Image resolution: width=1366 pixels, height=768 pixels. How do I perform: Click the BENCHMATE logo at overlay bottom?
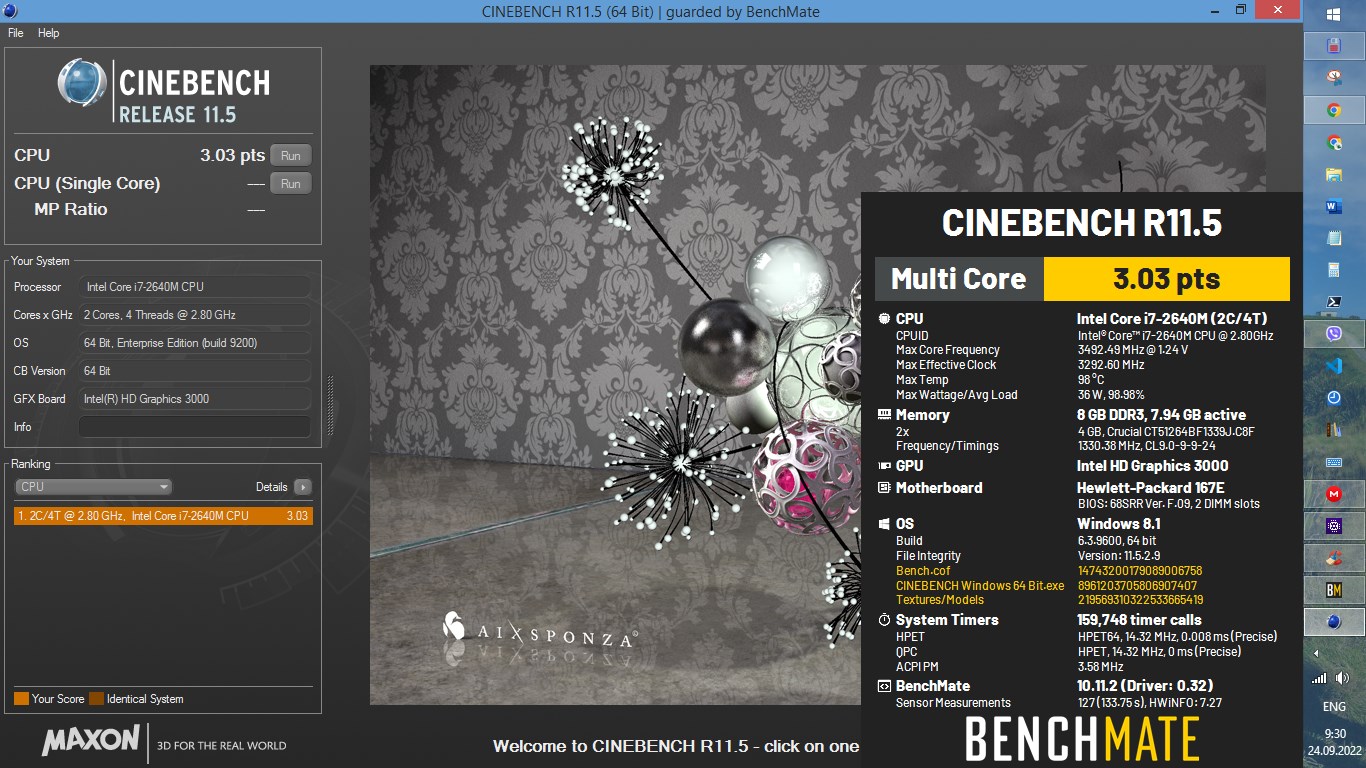[1081, 740]
